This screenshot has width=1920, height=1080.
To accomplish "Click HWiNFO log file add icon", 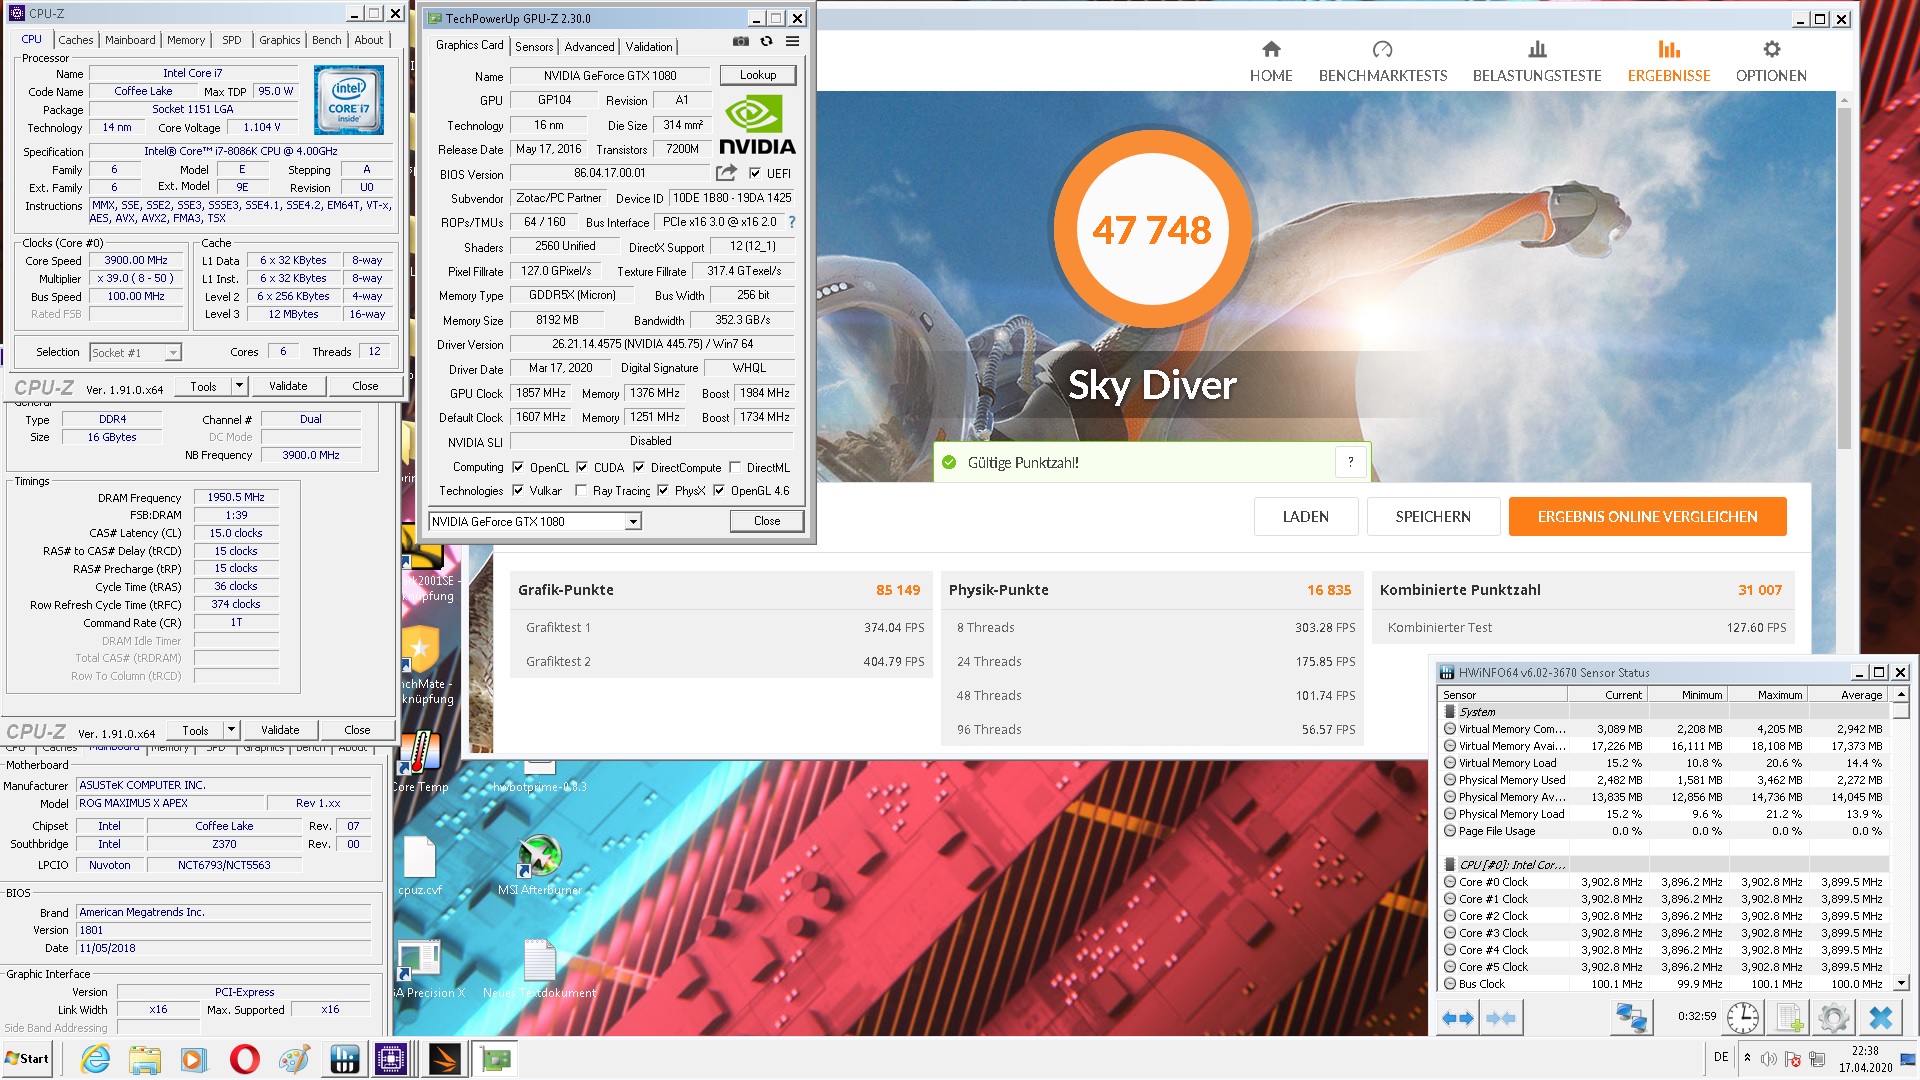I will click(x=1789, y=1018).
